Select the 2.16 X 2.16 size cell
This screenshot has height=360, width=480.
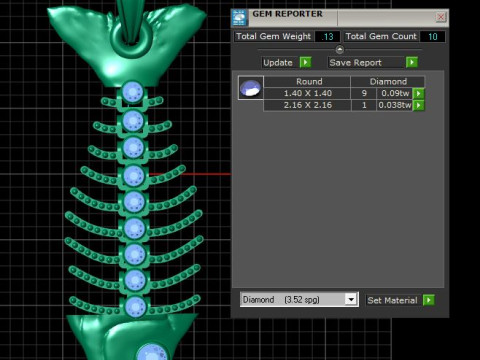click(307, 105)
